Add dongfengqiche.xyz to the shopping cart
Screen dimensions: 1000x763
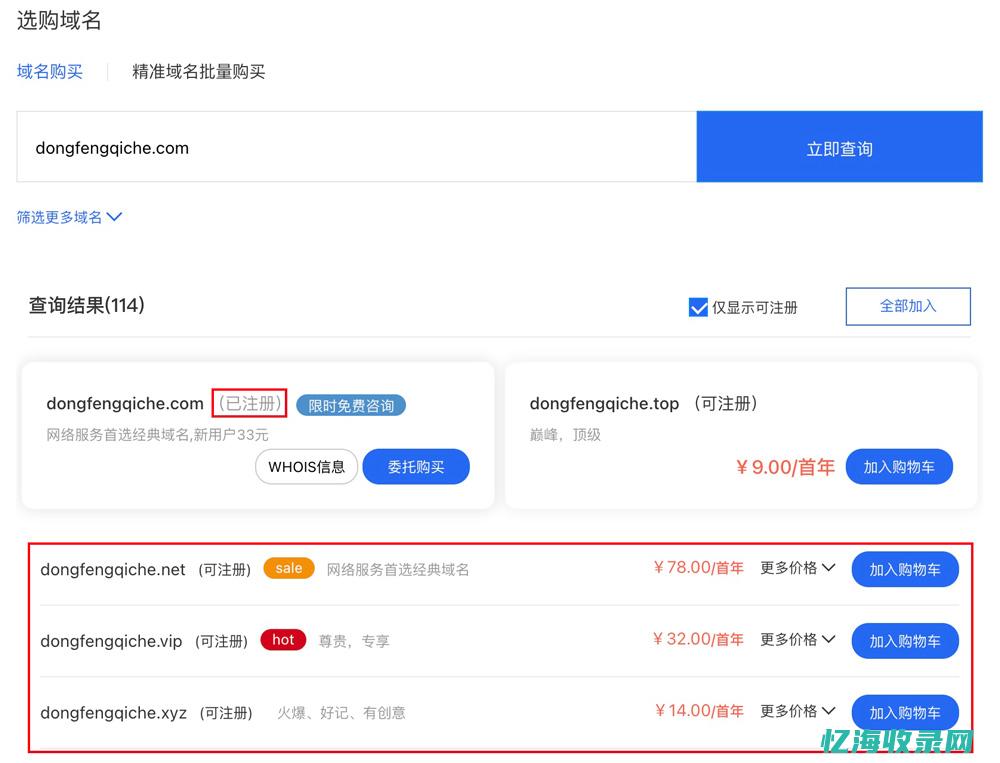click(x=905, y=712)
